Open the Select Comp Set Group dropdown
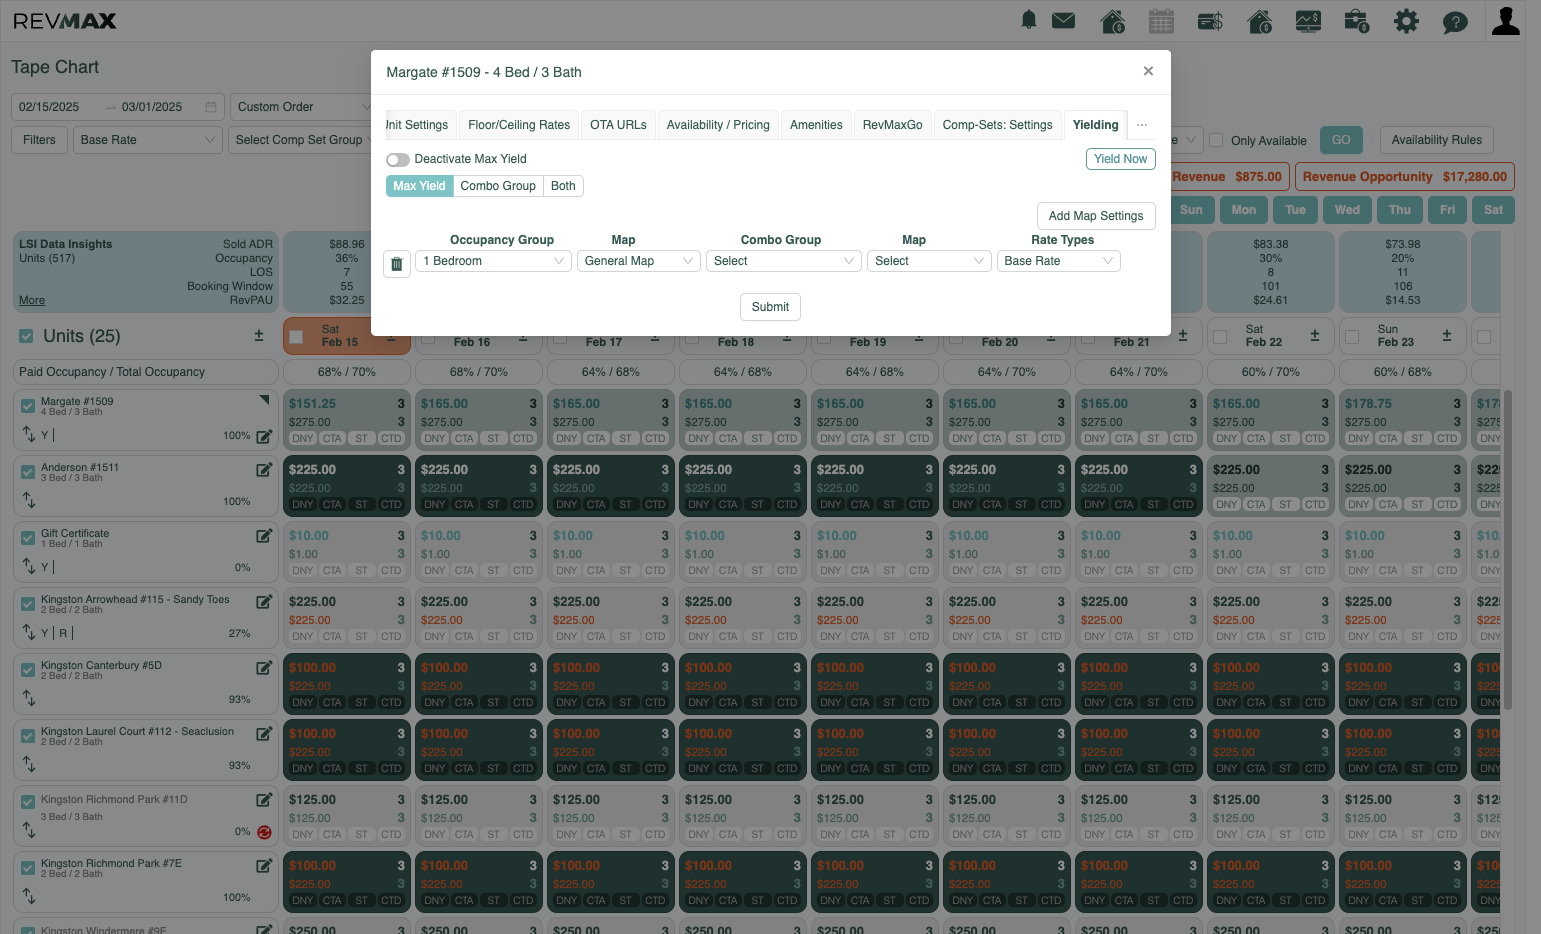Viewport: 1541px width, 934px height. click(x=299, y=140)
